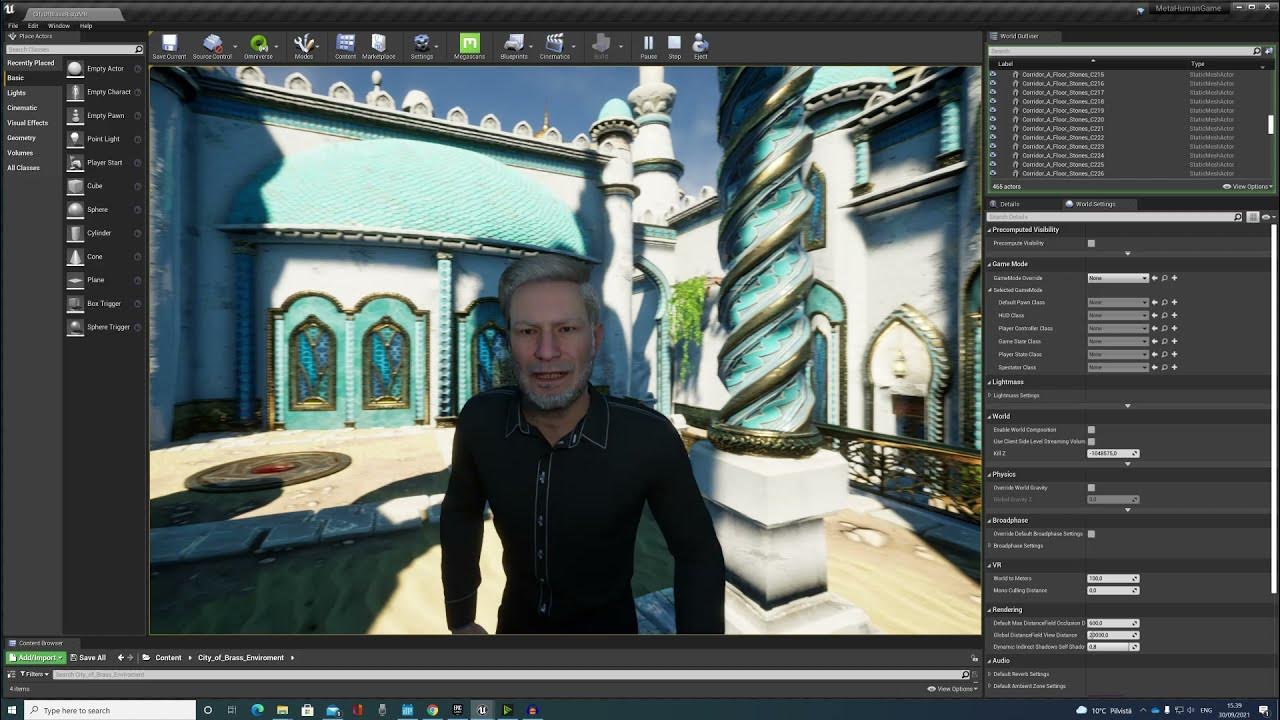Toggle visibility of Corridor_A_Floor_Stones_C221
The image size is (1280, 720).
pos(992,128)
